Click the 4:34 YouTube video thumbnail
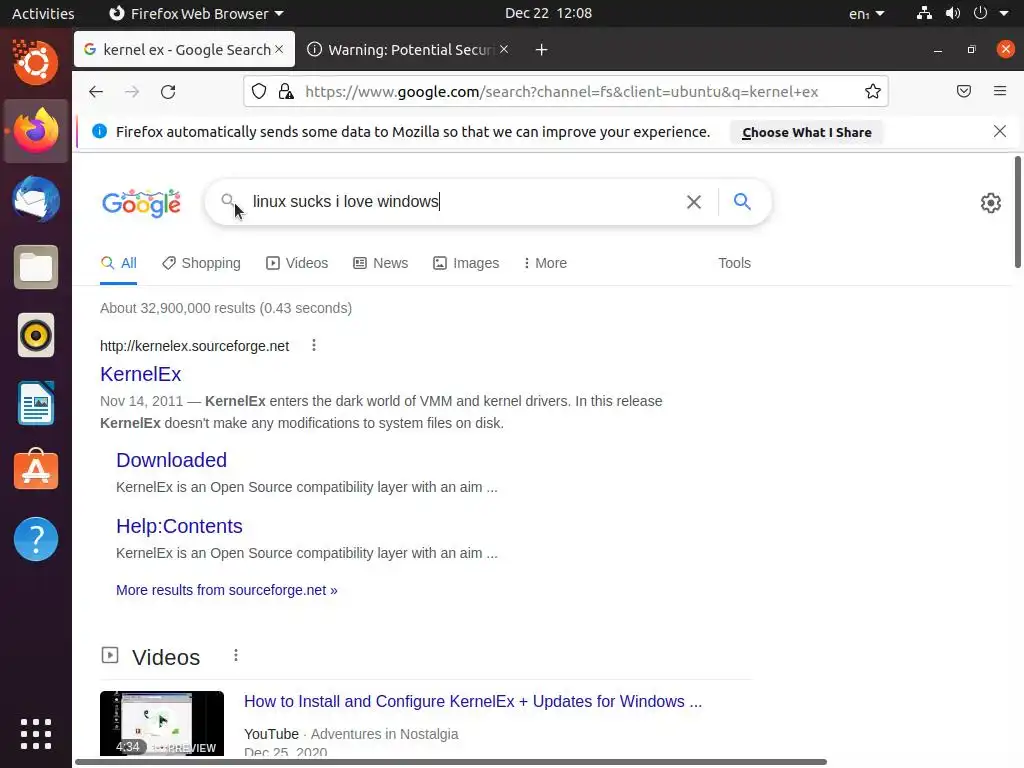Image resolution: width=1024 pixels, height=768 pixels. (162, 723)
